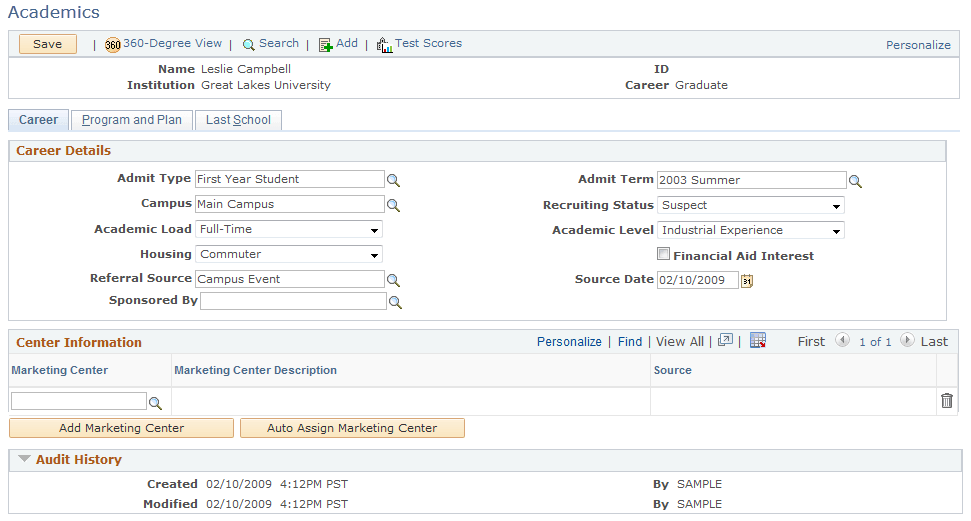The image size is (971, 521).
Task: Switch to the Last School tab
Action: click(238, 120)
